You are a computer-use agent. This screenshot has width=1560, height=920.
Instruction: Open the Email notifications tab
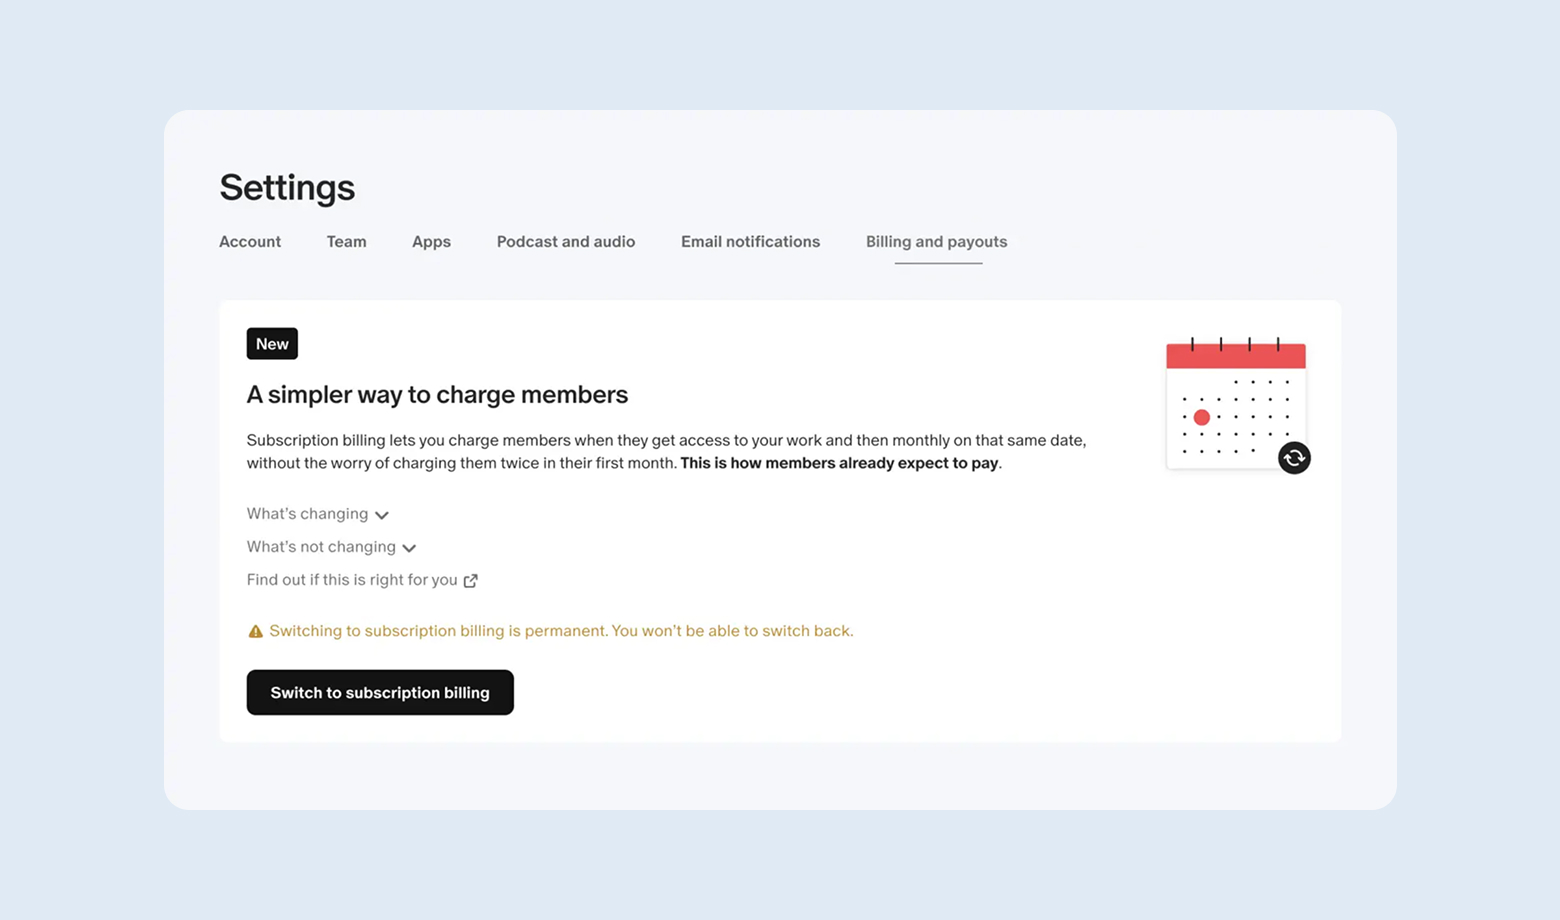(x=750, y=242)
